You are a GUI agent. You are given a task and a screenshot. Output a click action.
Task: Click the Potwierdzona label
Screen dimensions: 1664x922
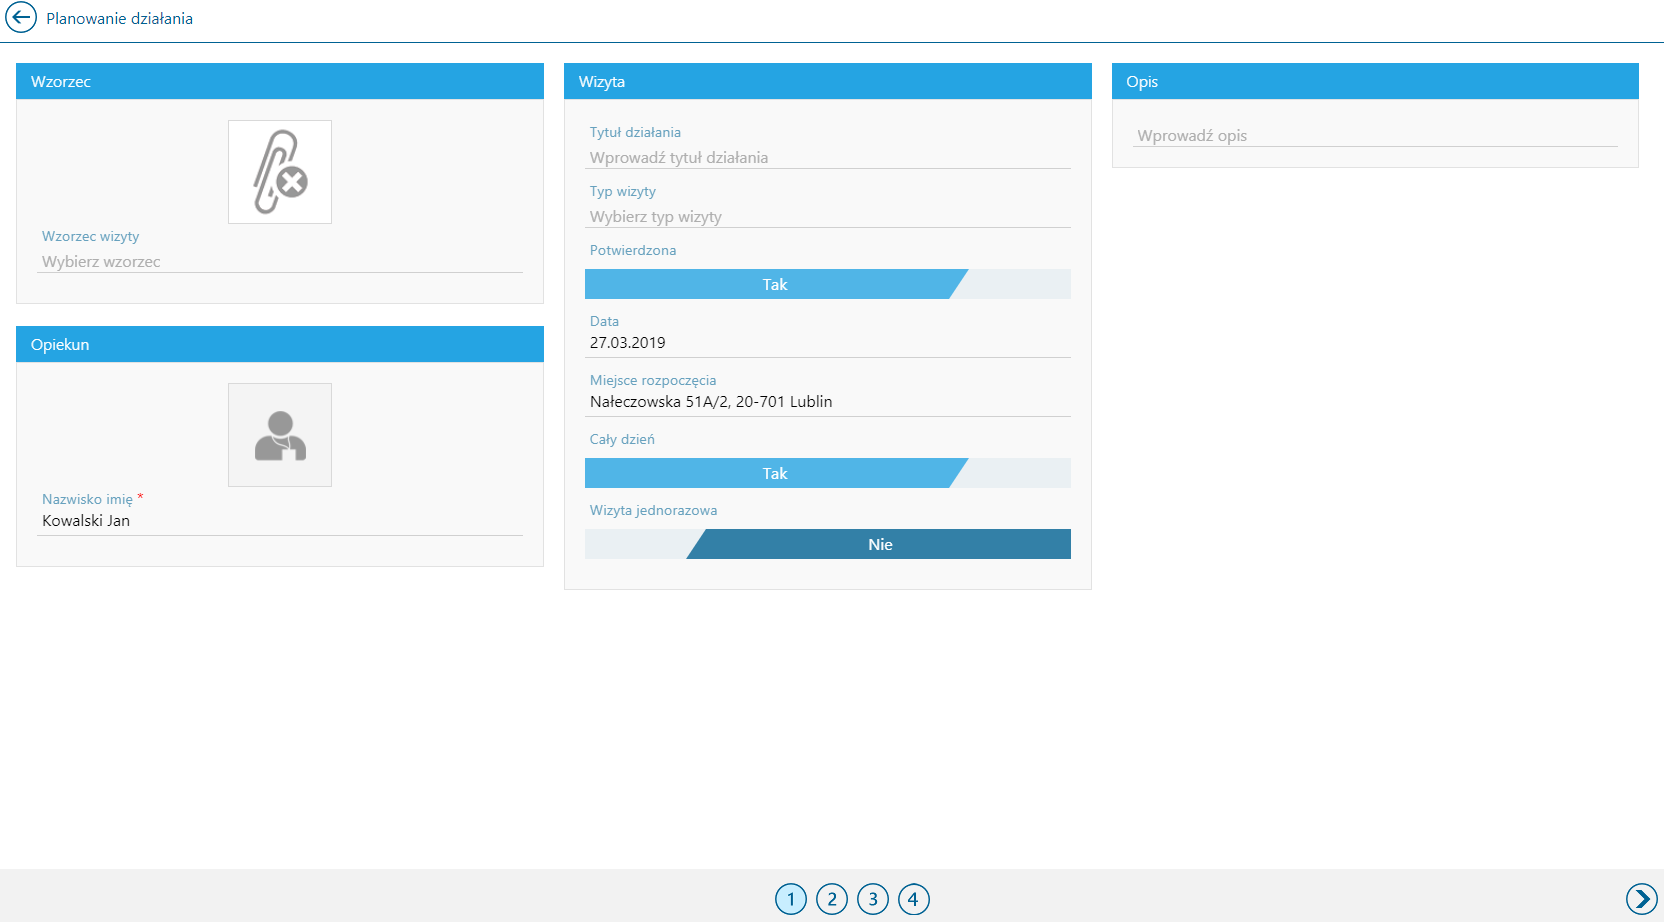[x=632, y=250]
